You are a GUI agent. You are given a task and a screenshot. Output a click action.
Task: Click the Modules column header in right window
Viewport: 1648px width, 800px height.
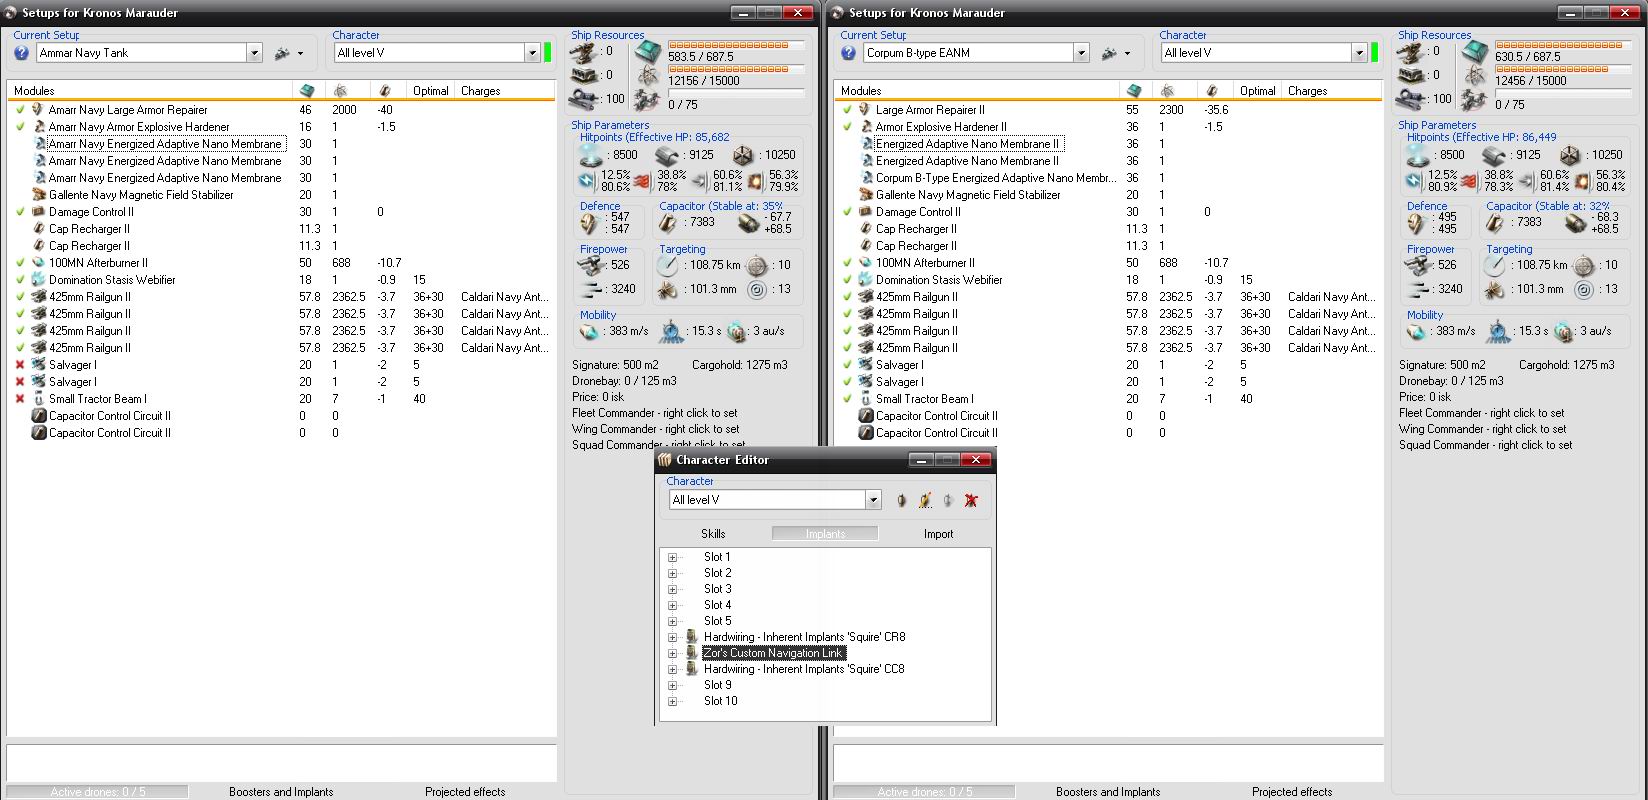pos(977,91)
